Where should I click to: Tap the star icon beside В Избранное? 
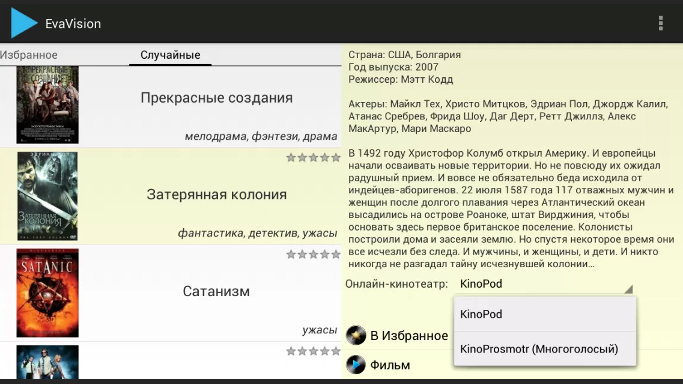point(356,336)
